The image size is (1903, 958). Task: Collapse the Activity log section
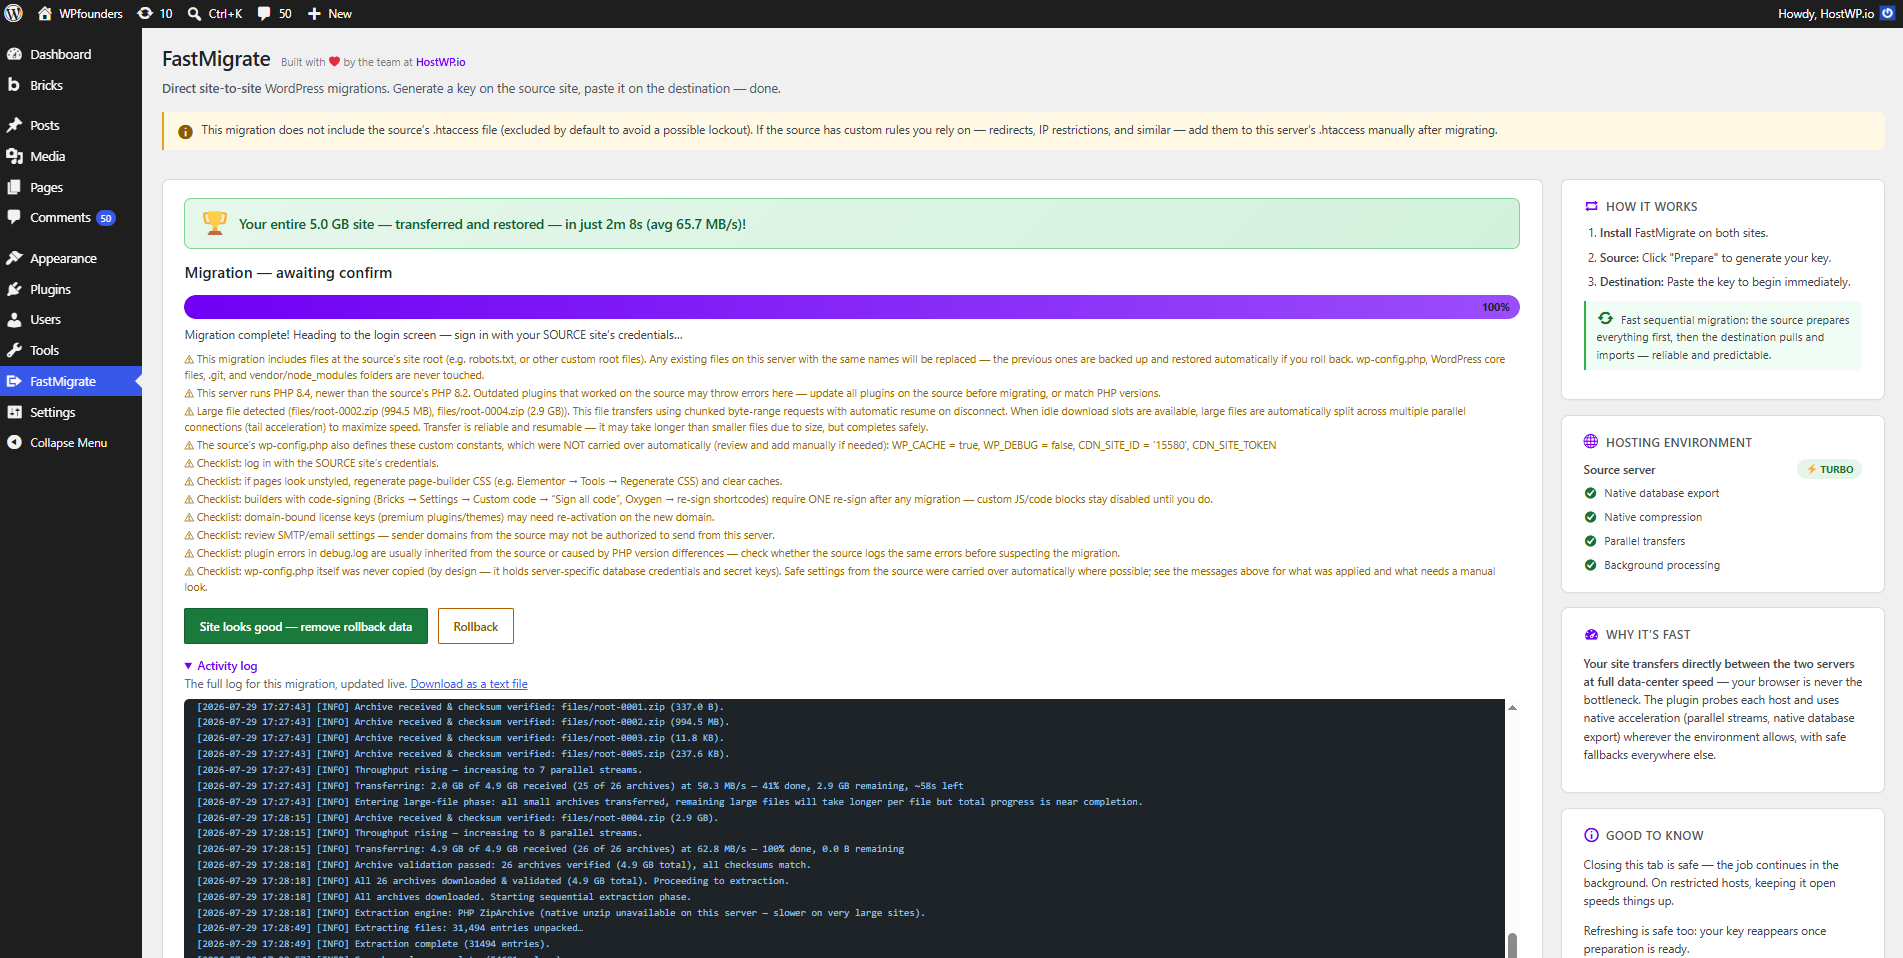pos(221,666)
